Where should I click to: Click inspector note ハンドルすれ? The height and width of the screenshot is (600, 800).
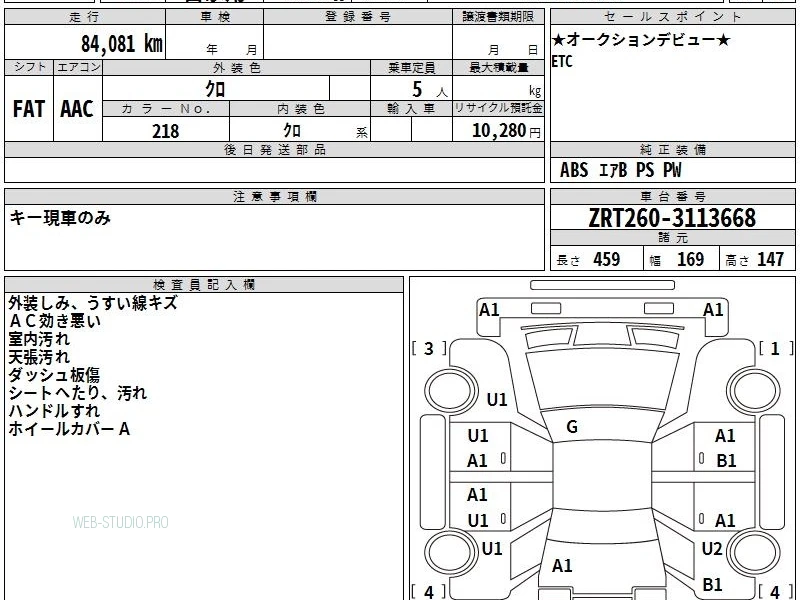(x=54, y=410)
